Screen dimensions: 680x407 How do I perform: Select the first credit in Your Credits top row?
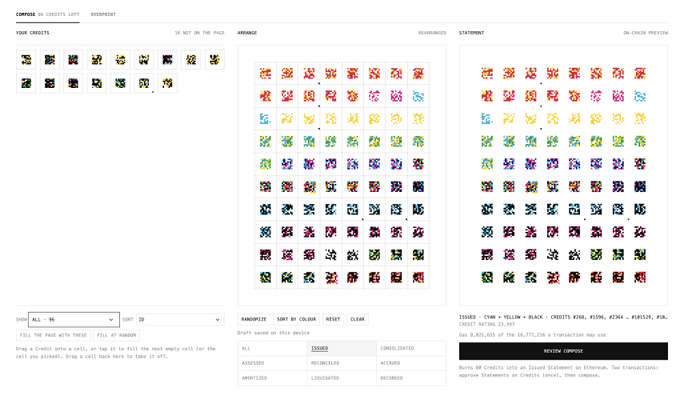[x=26, y=60]
